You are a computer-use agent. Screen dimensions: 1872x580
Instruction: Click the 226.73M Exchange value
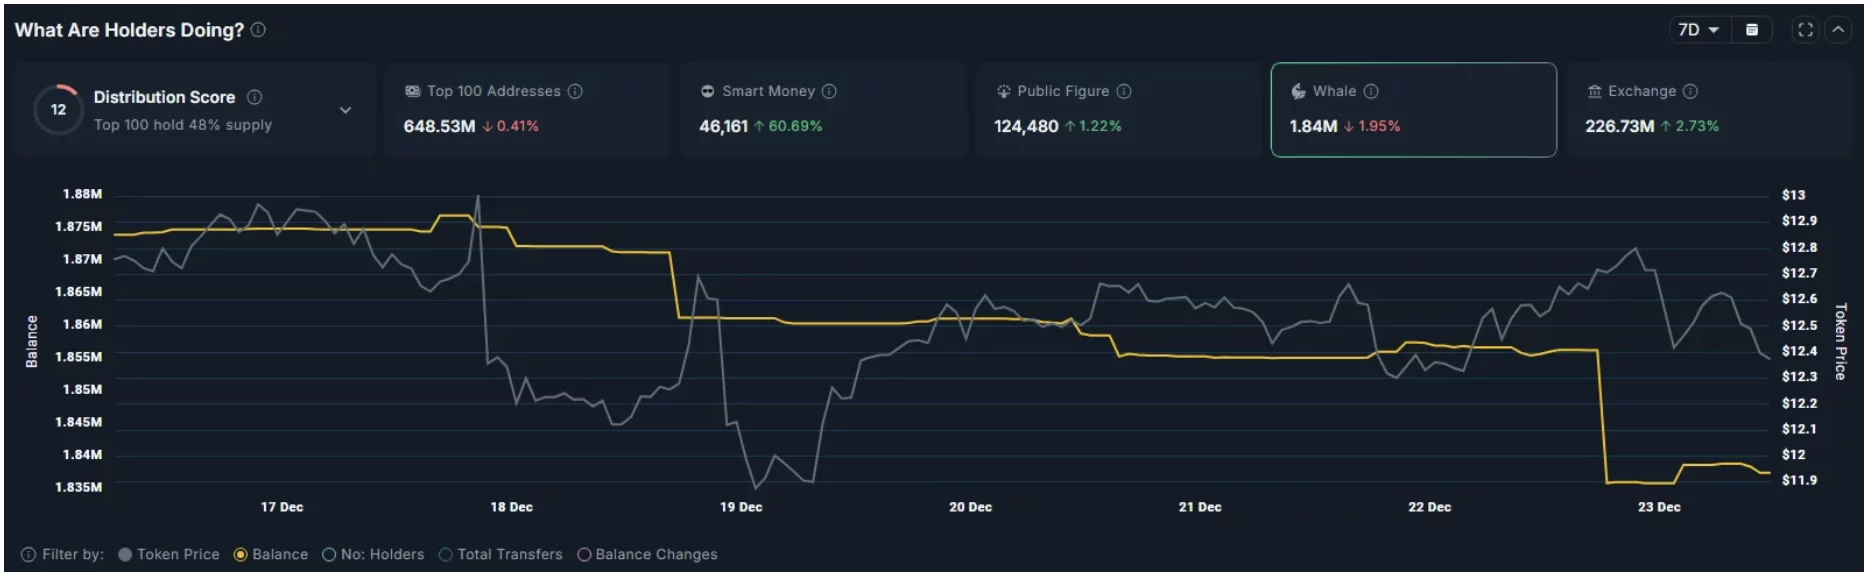click(1620, 126)
